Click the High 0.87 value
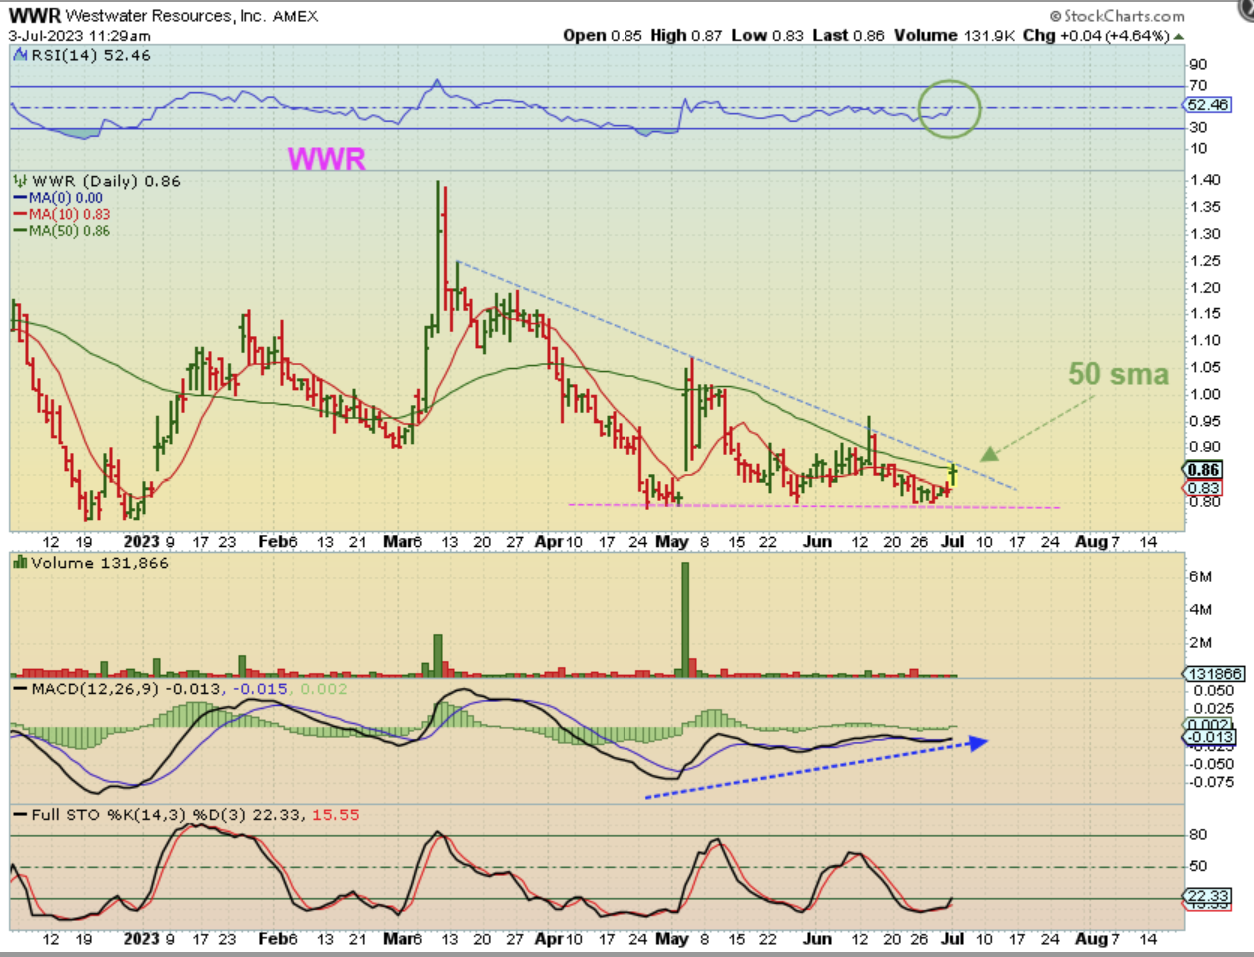The image size is (1254, 957). click(x=686, y=36)
